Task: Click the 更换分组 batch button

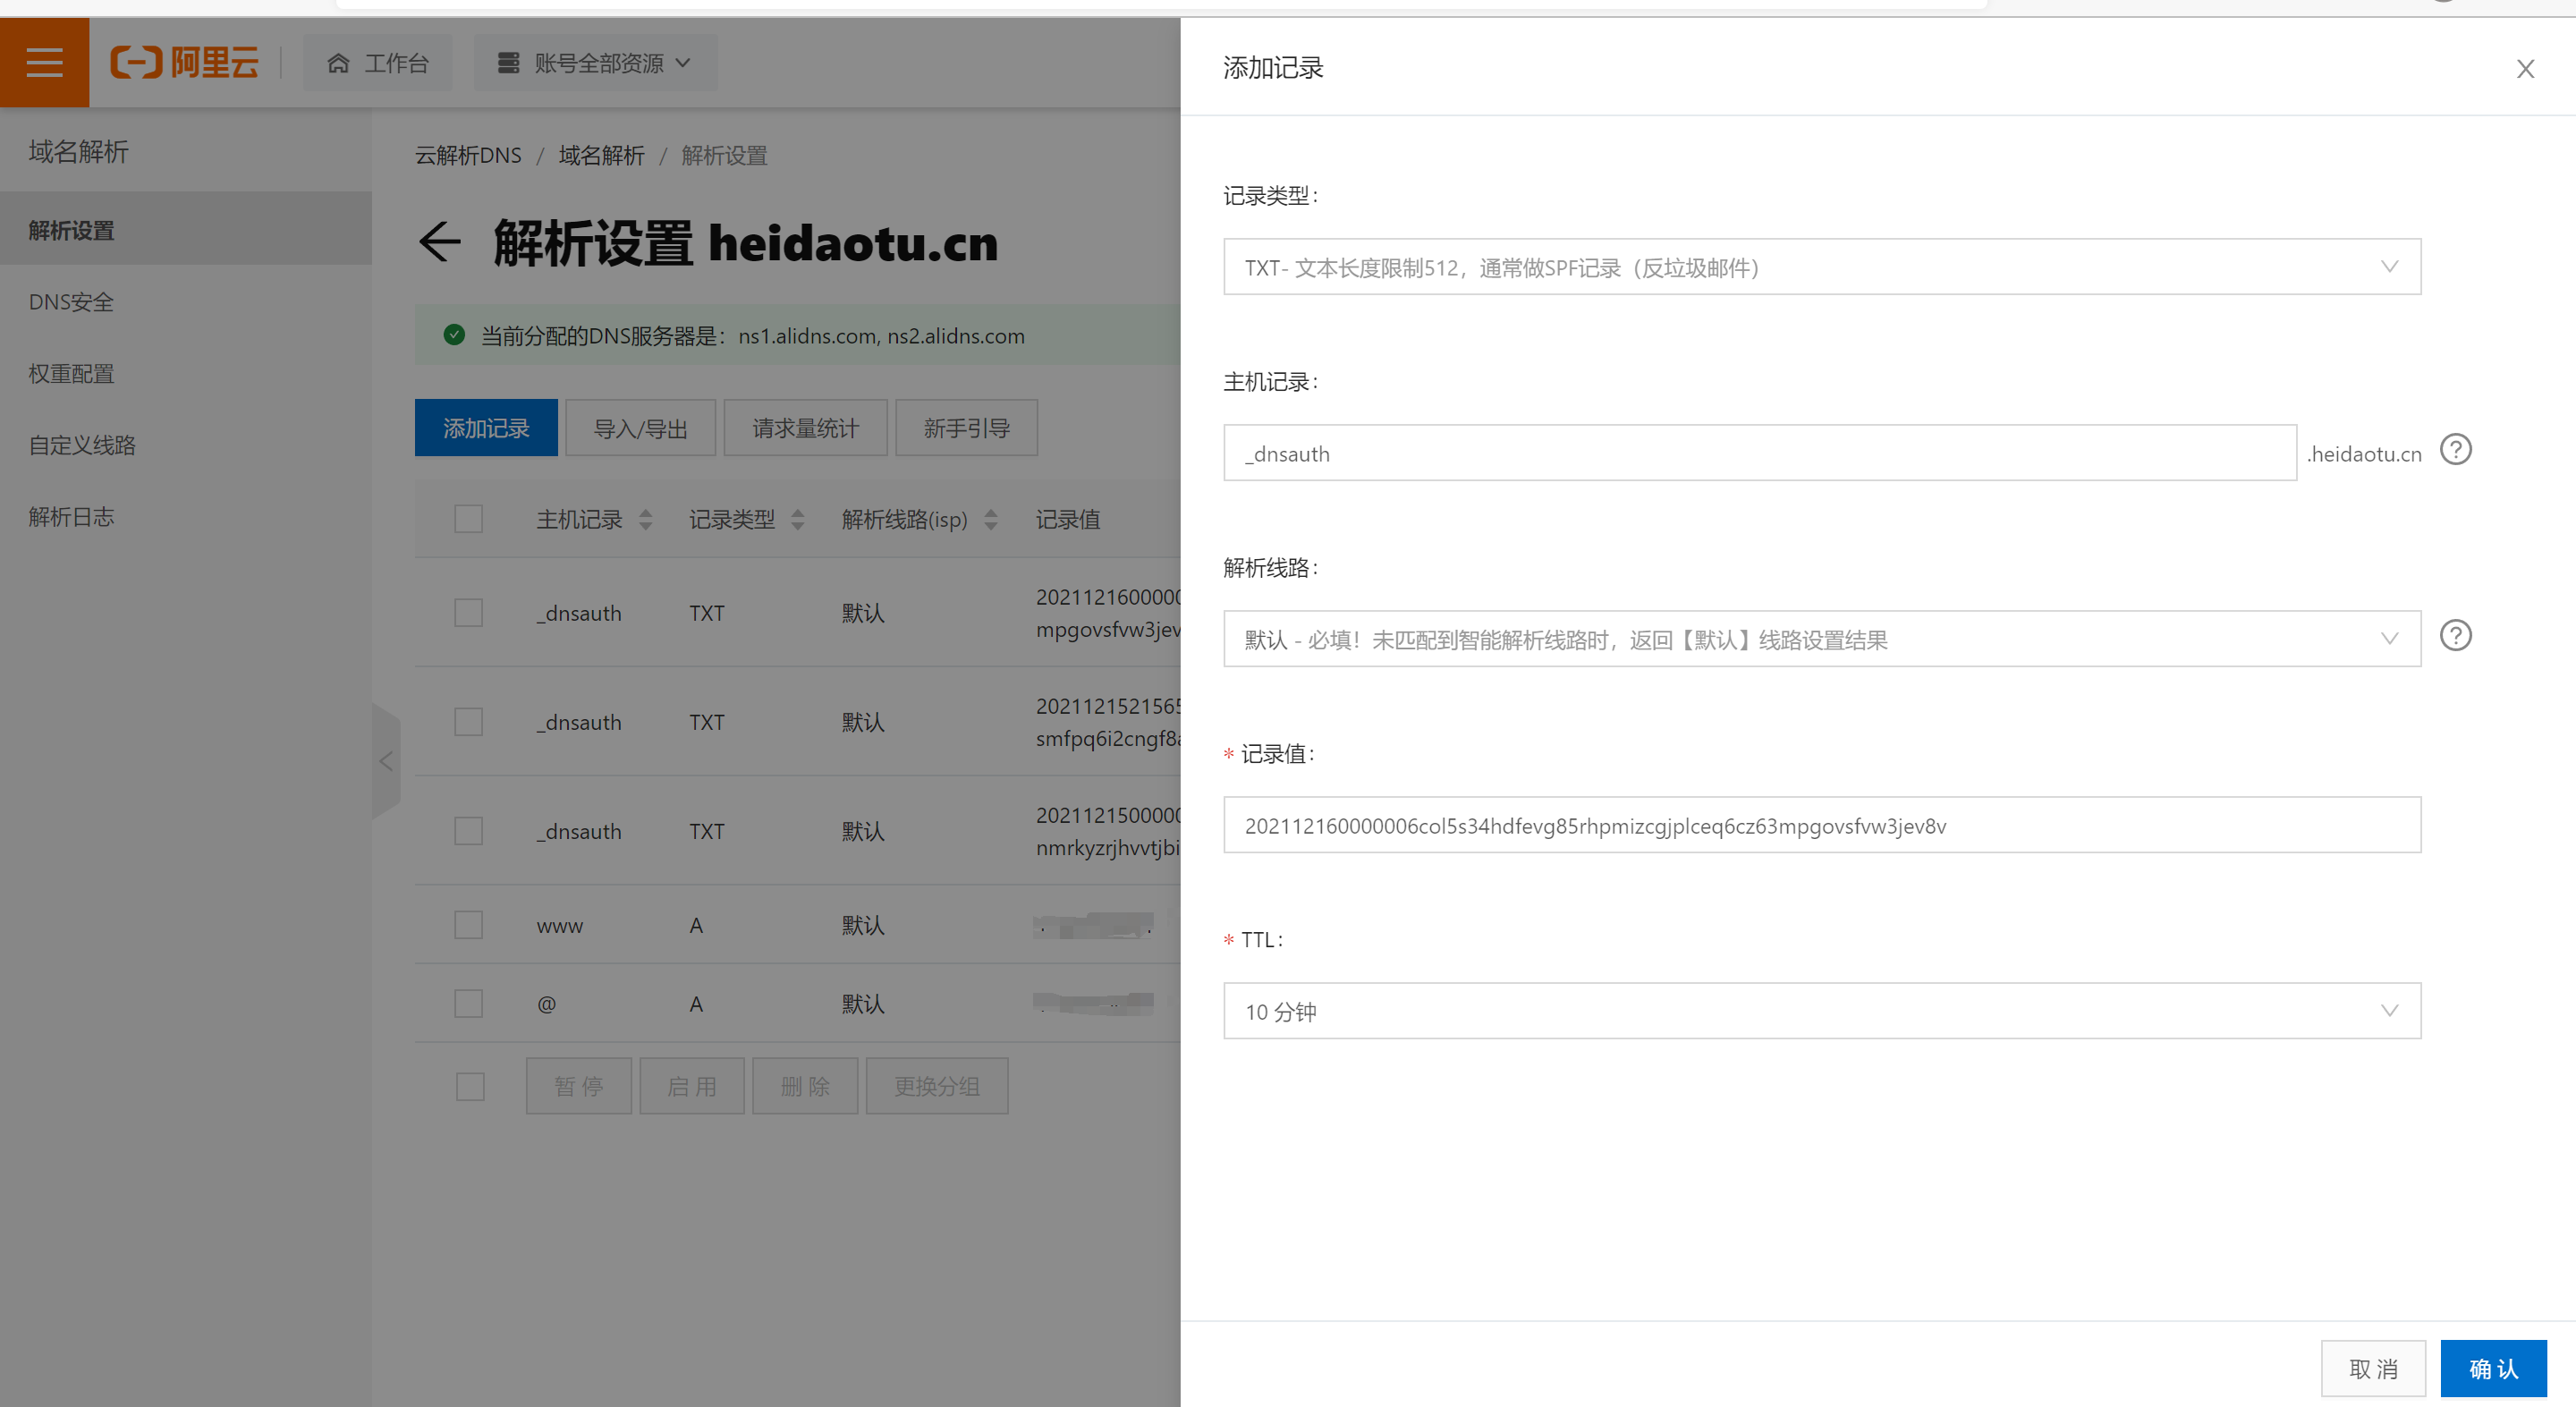Action: 937,1086
